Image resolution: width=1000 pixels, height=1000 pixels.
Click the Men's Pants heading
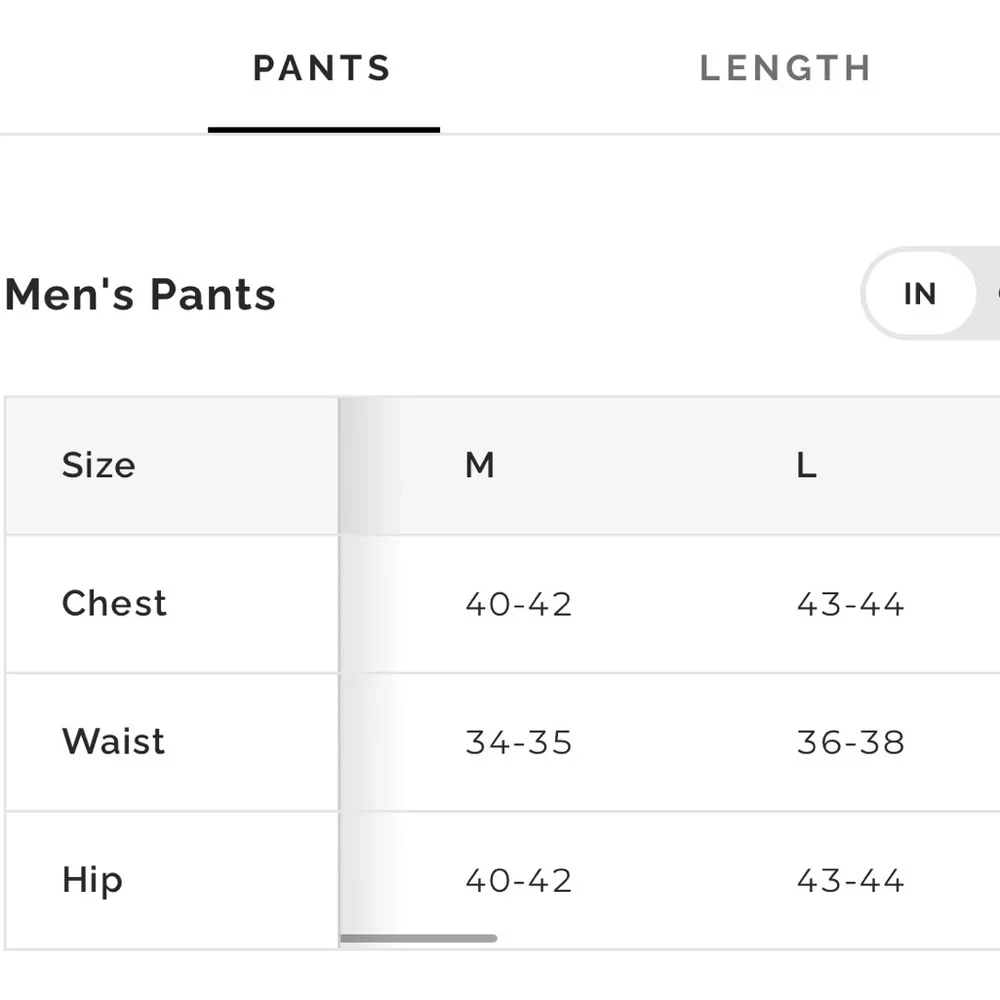(x=140, y=295)
